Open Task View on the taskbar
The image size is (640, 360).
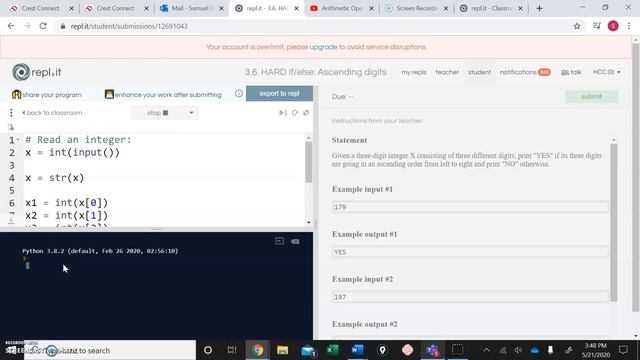232,350
